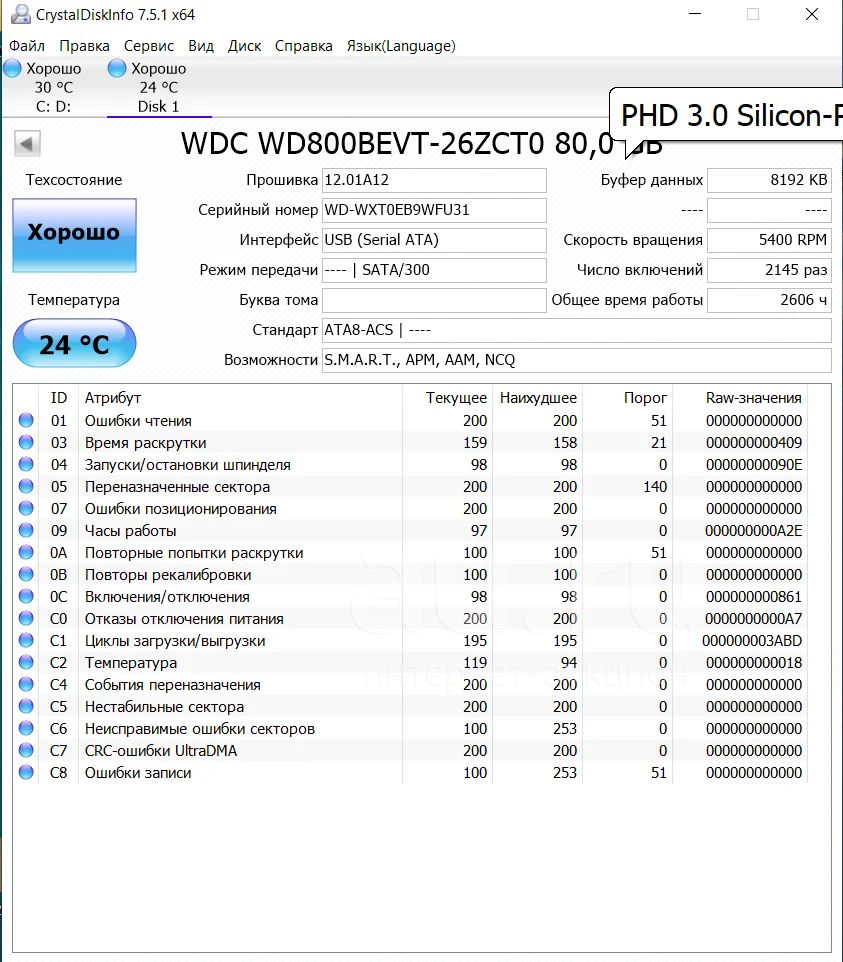The width and height of the screenshot is (843, 962).
Task: Click raw value 000000000409 in Время раскрутки row
Action: tap(753, 443)
